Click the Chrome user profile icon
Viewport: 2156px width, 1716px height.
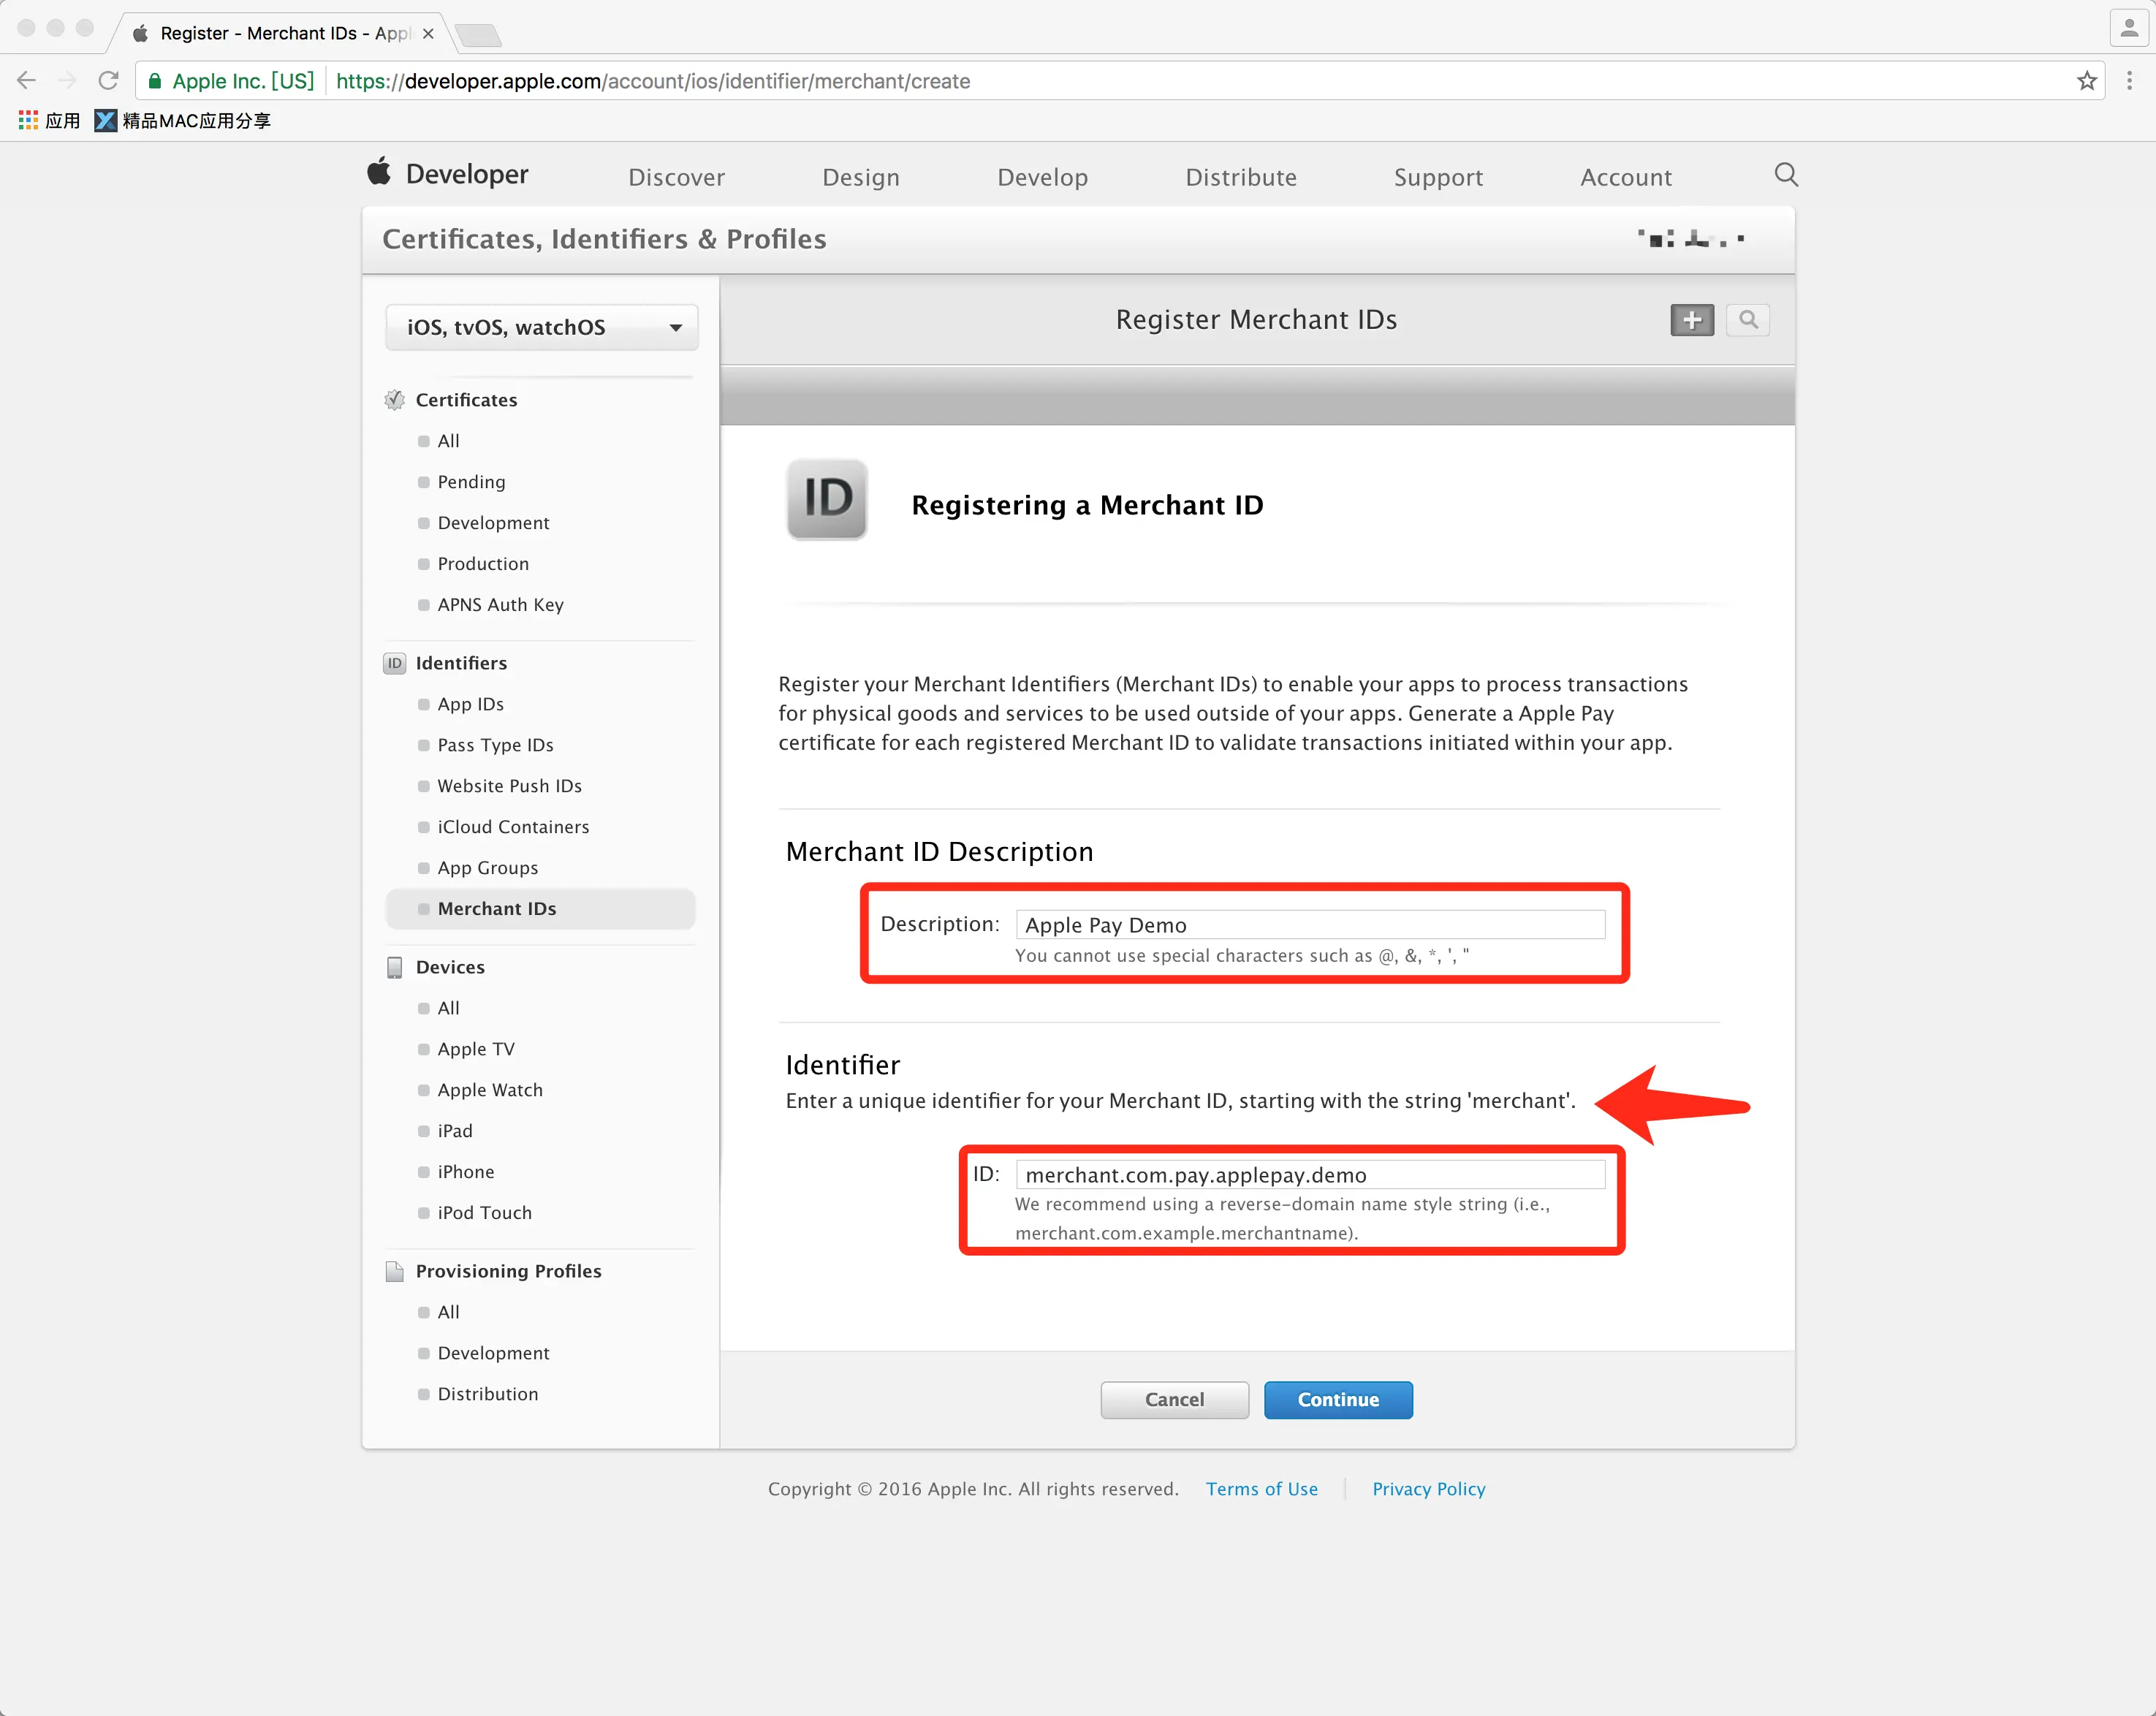(x=2129, y=29)
